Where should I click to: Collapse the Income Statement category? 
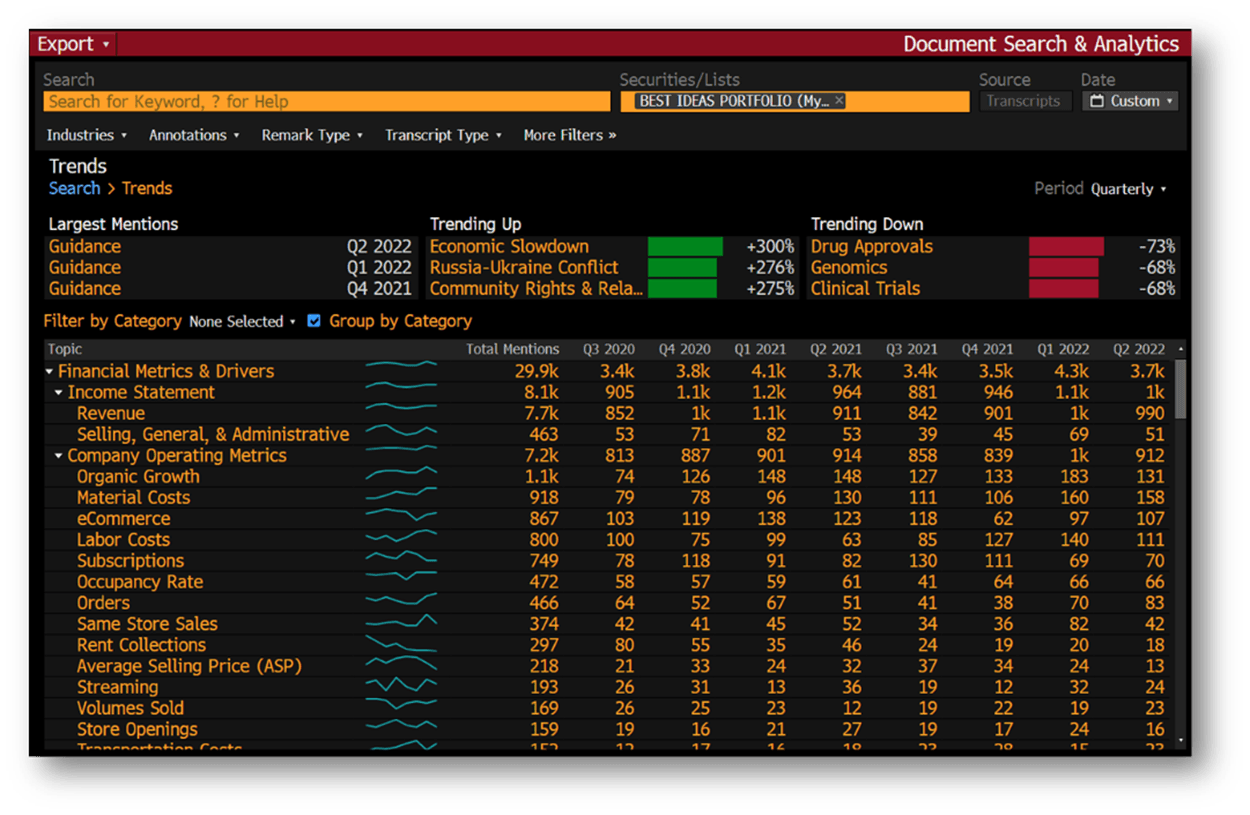[x=58, y=392]
